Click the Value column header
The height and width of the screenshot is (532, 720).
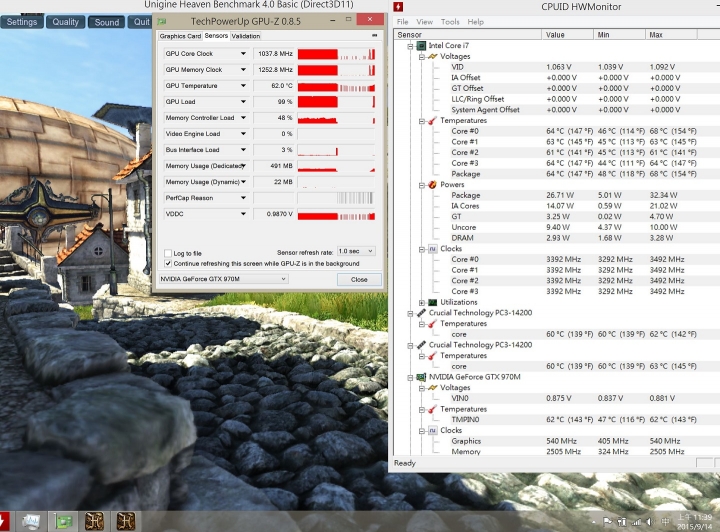click(568, 34)
